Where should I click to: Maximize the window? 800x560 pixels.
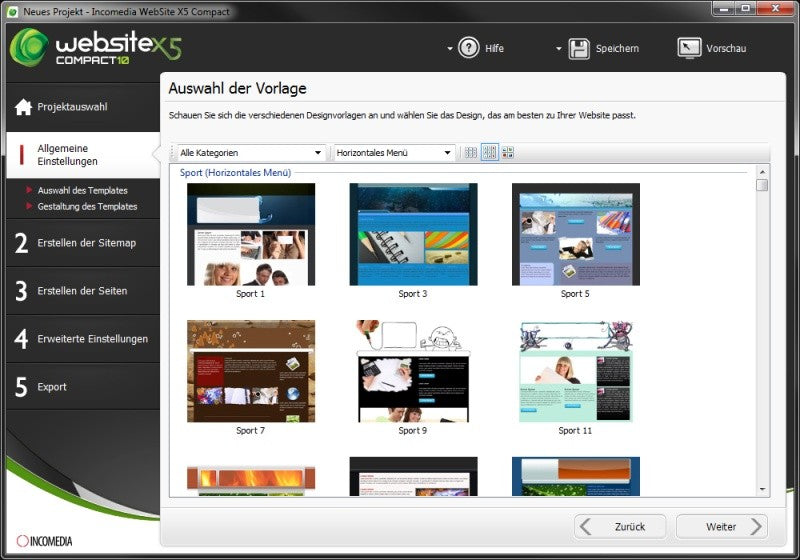[745, 9]
